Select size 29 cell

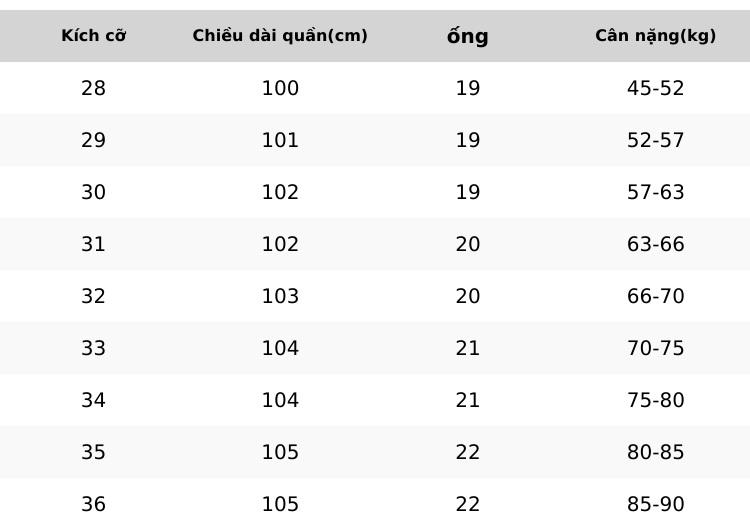93,140
